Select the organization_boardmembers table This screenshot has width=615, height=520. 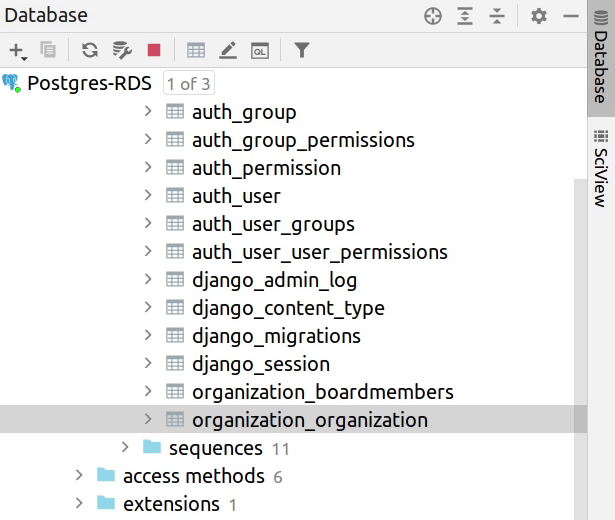click(x=322, y=392)
